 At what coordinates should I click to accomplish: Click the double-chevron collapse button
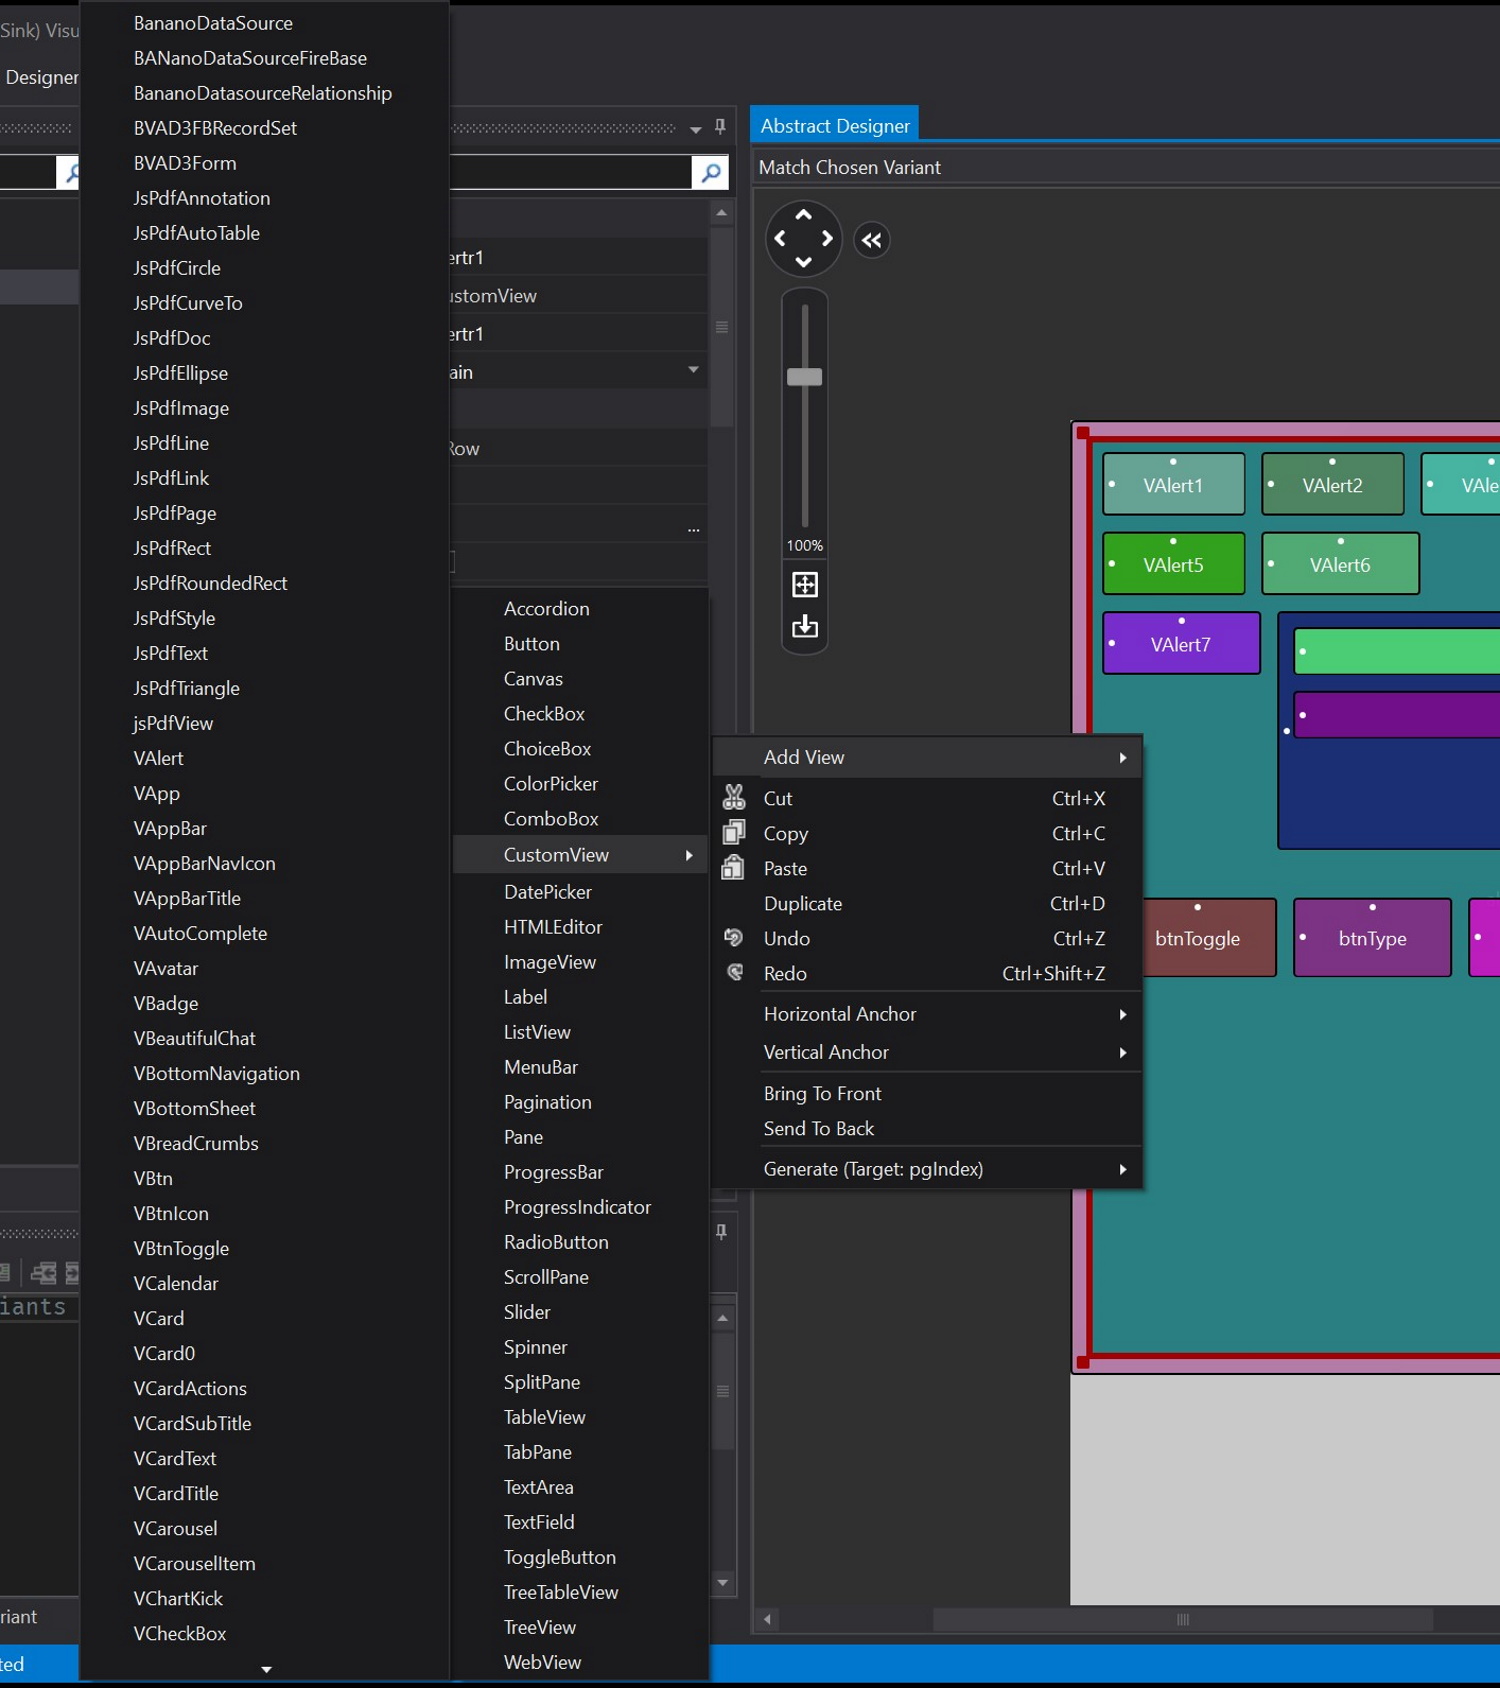click(x=872, y=240)
